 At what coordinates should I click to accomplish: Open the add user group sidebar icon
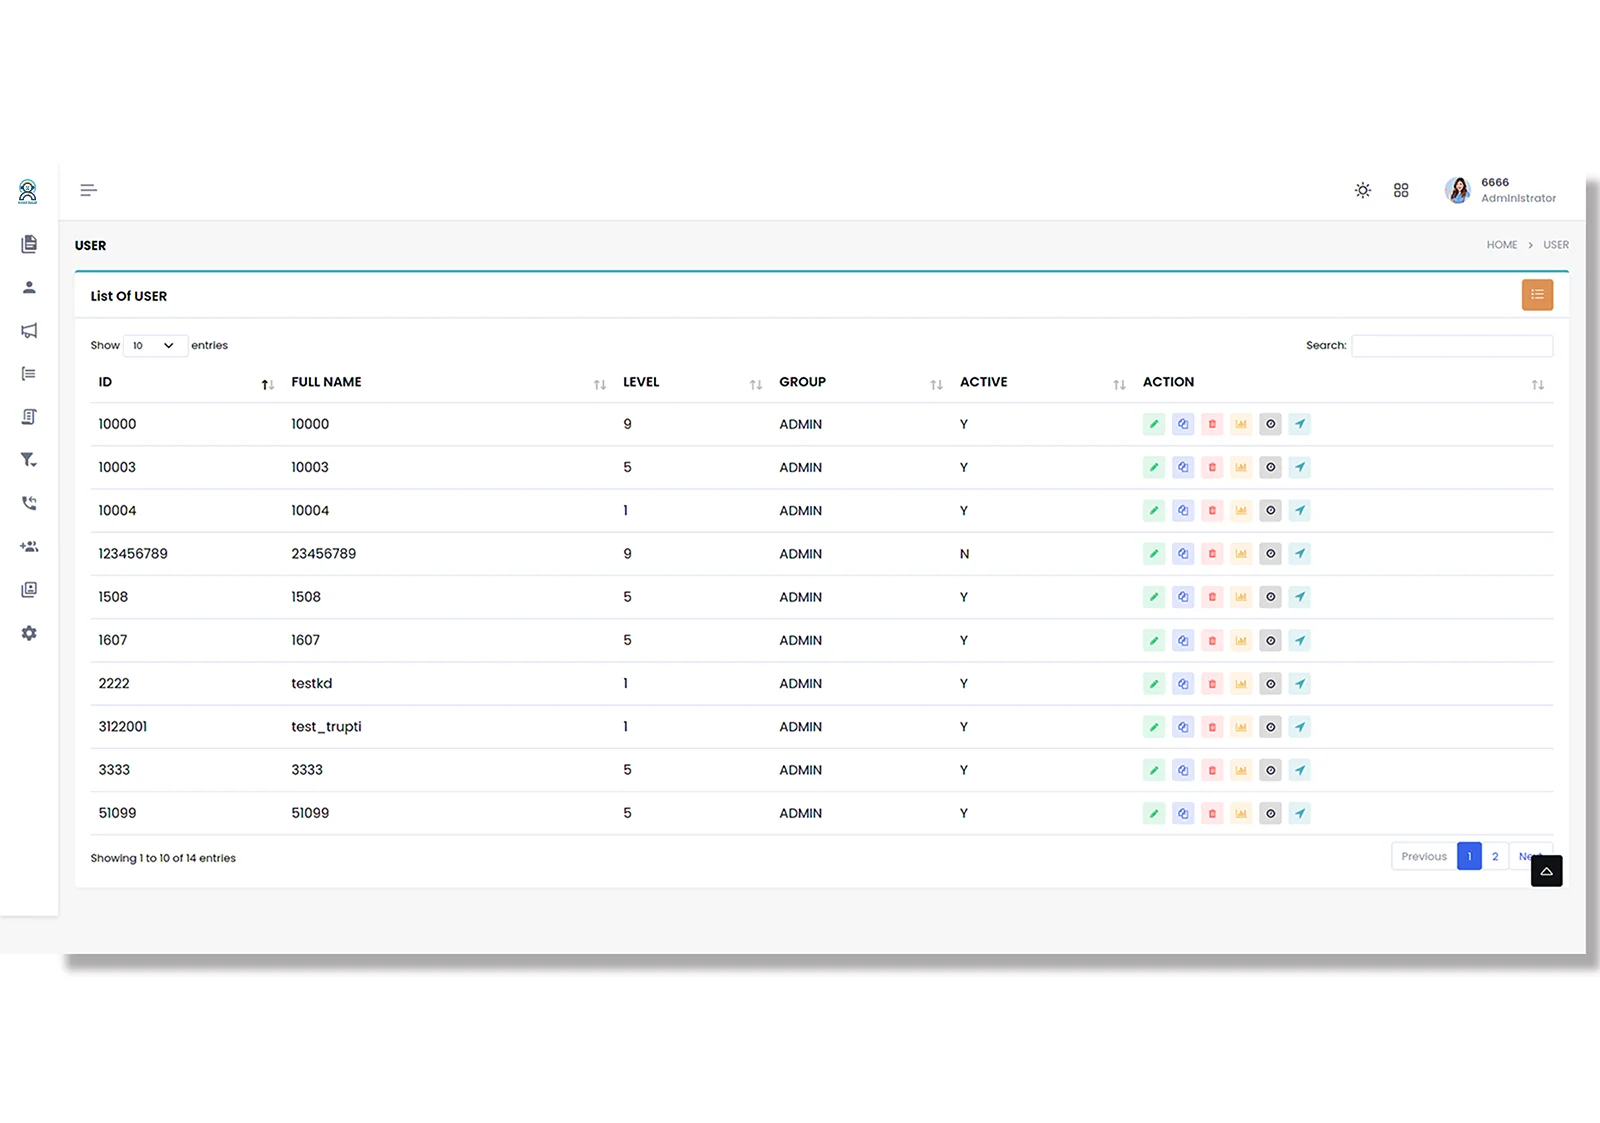[29, 547]
